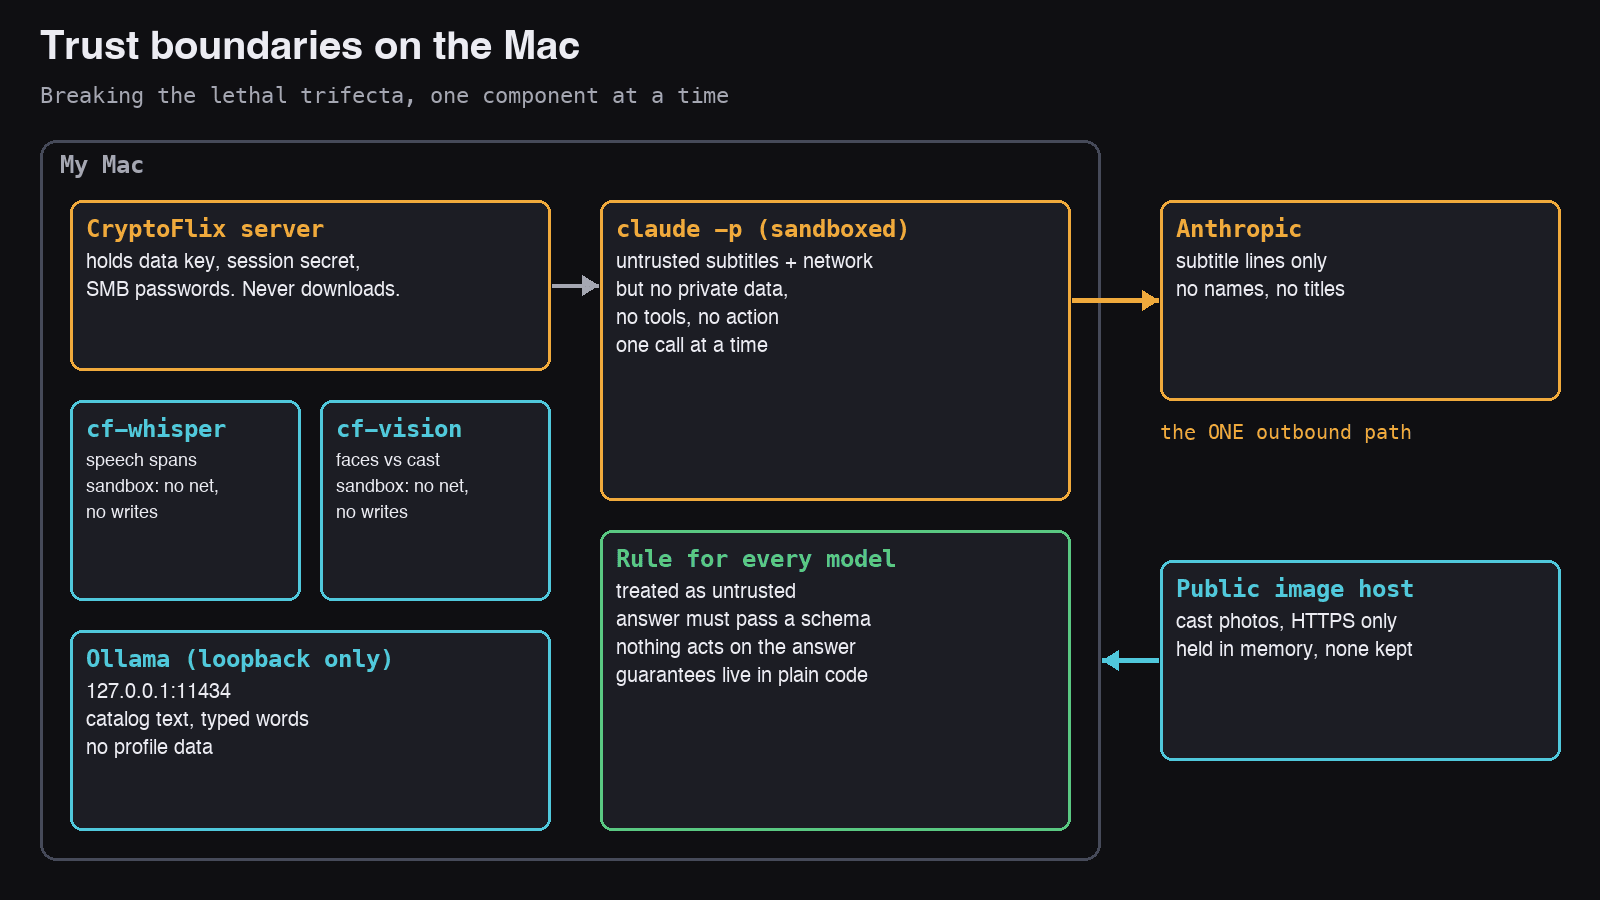Click 'SMB passwords. Never downloads.' line
Viewport: 1600px width, 900px height.
pyautogui.click(x=243, y=289)
